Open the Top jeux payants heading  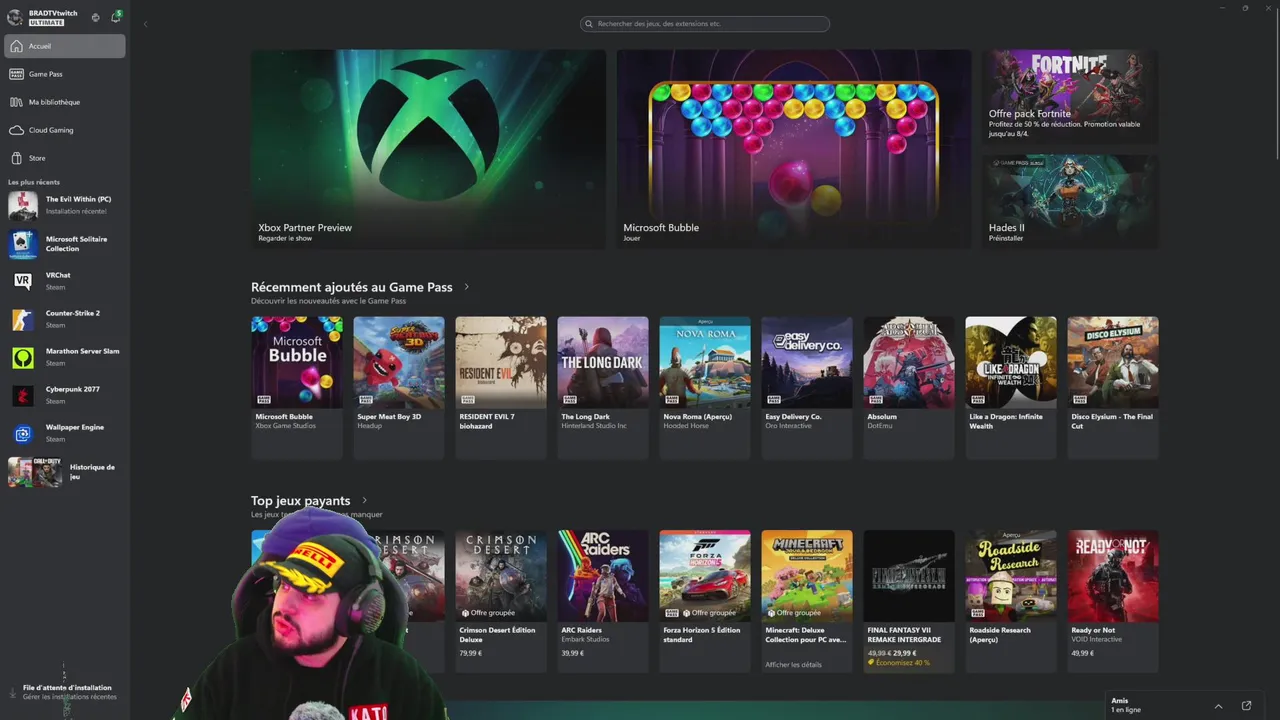tap(301, 501)
